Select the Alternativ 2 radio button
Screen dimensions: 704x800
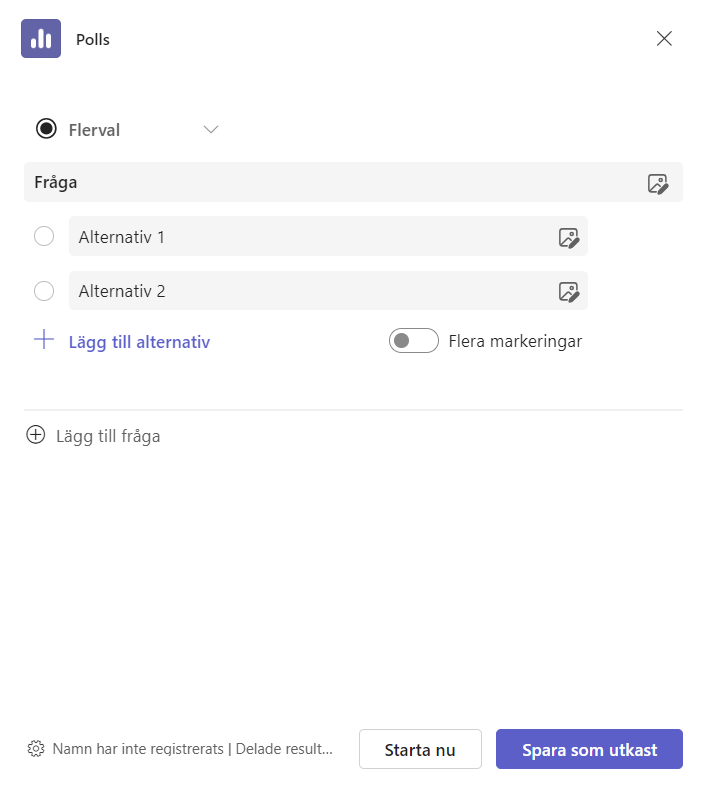coord(44,291)
